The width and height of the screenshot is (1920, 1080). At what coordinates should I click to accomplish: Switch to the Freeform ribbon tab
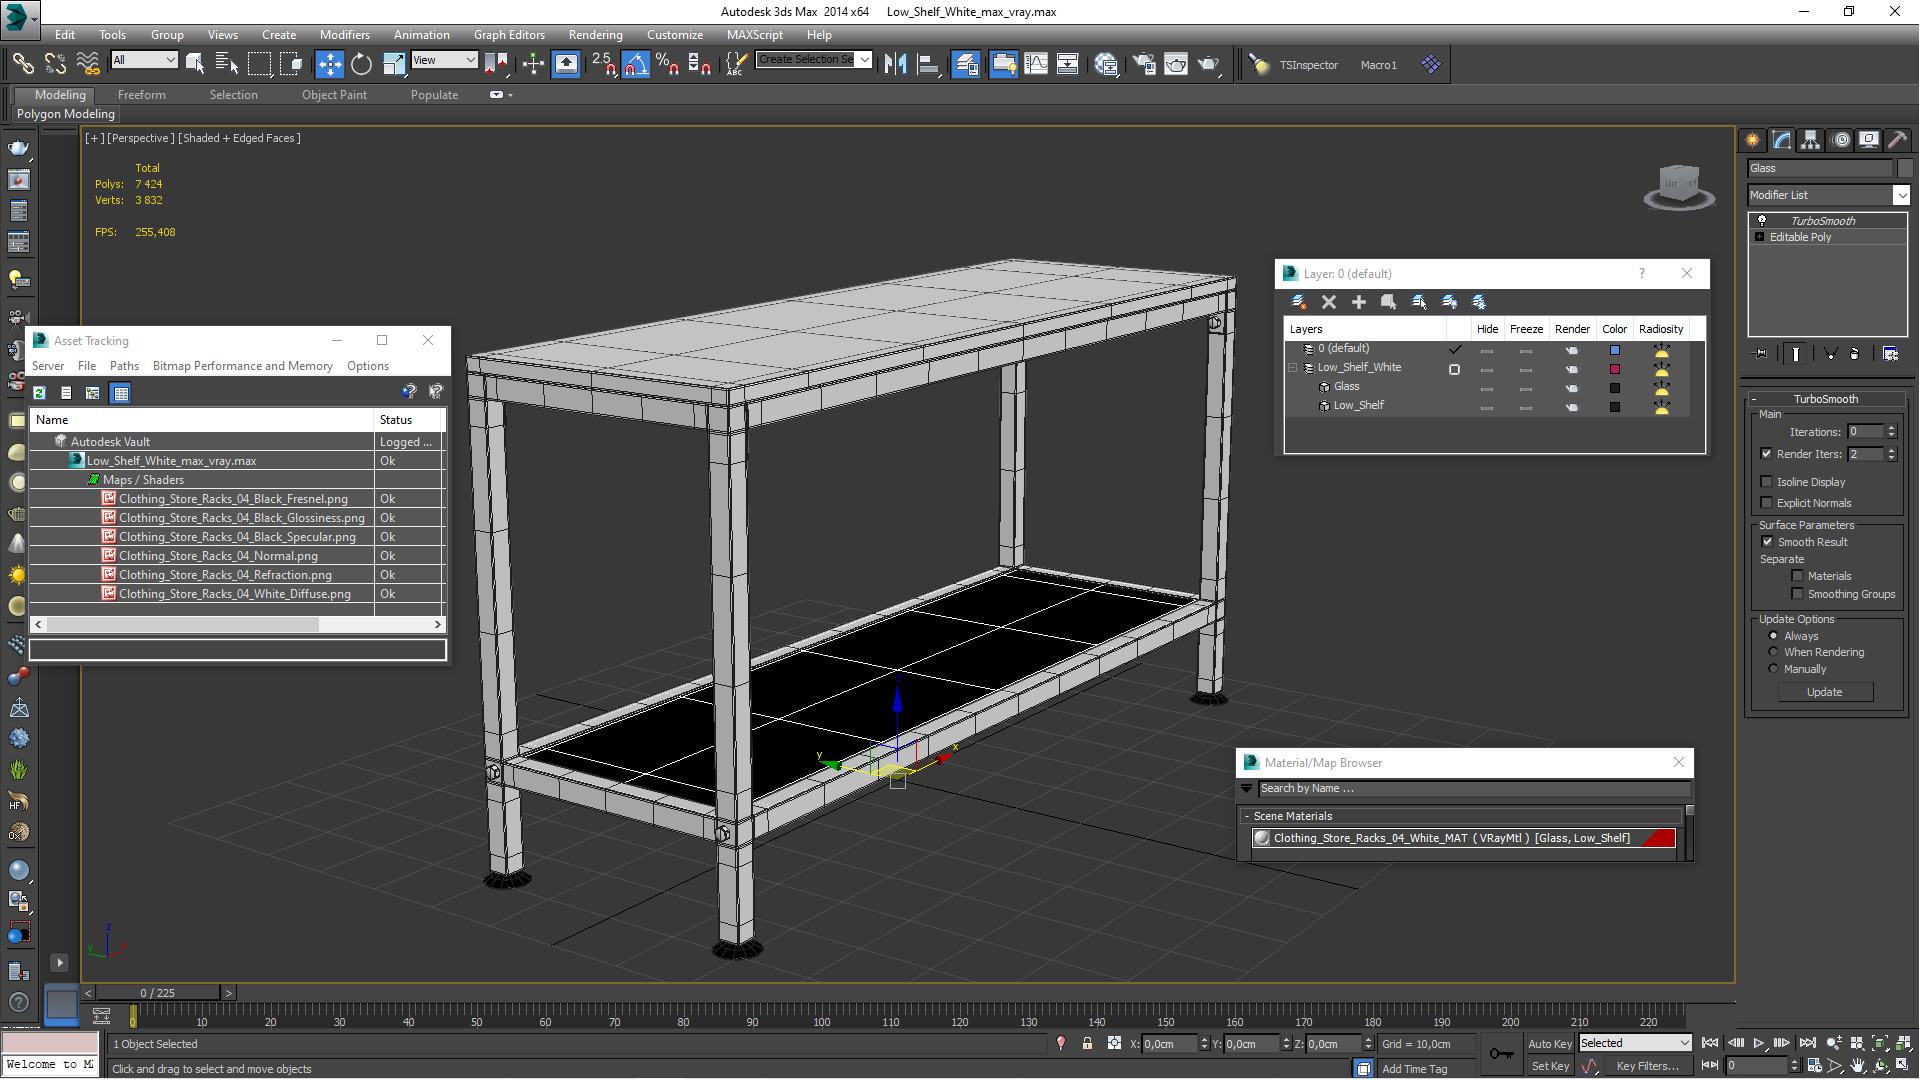[142, 95]
